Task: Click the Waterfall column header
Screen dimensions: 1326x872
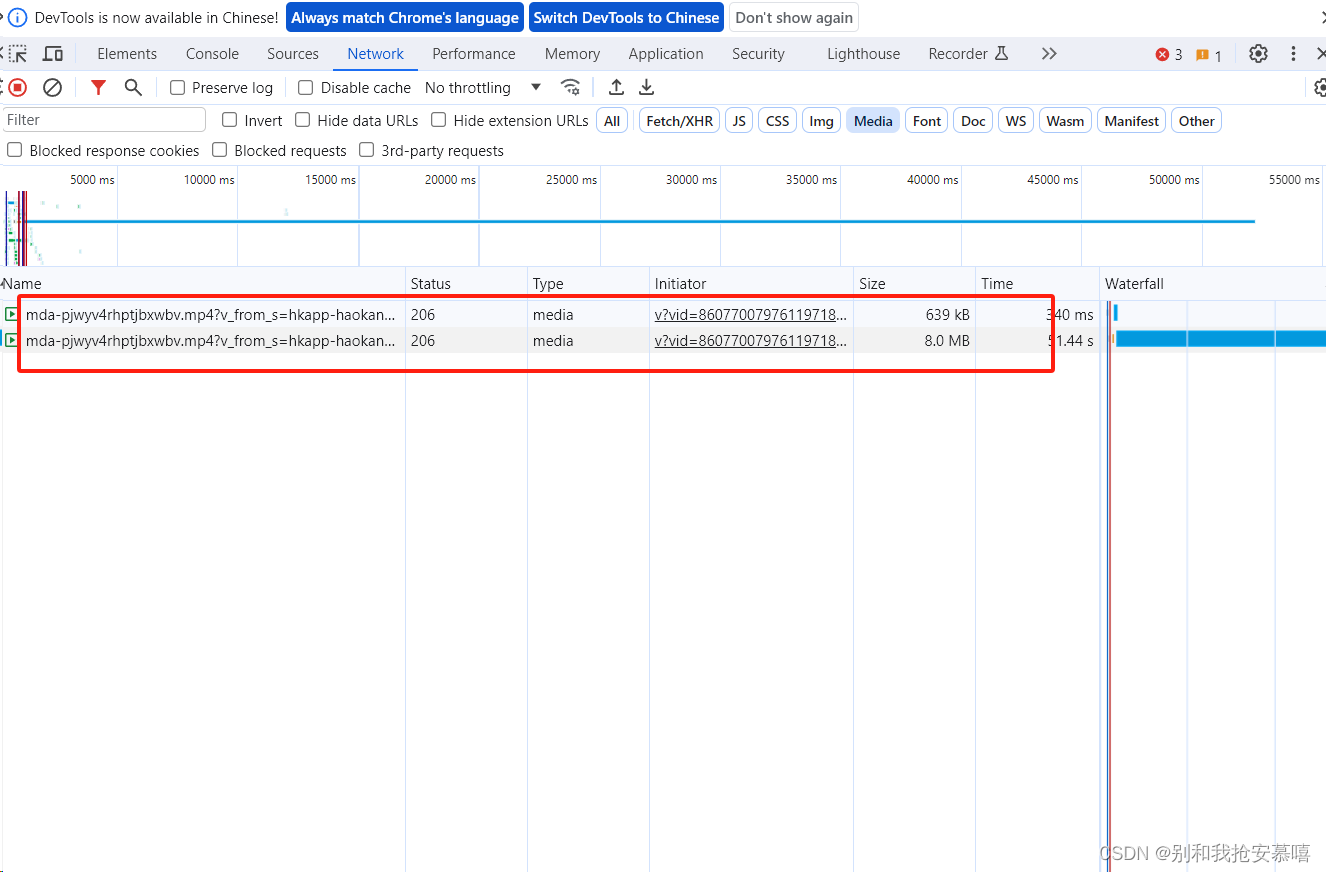Action: click(1213, 284)
